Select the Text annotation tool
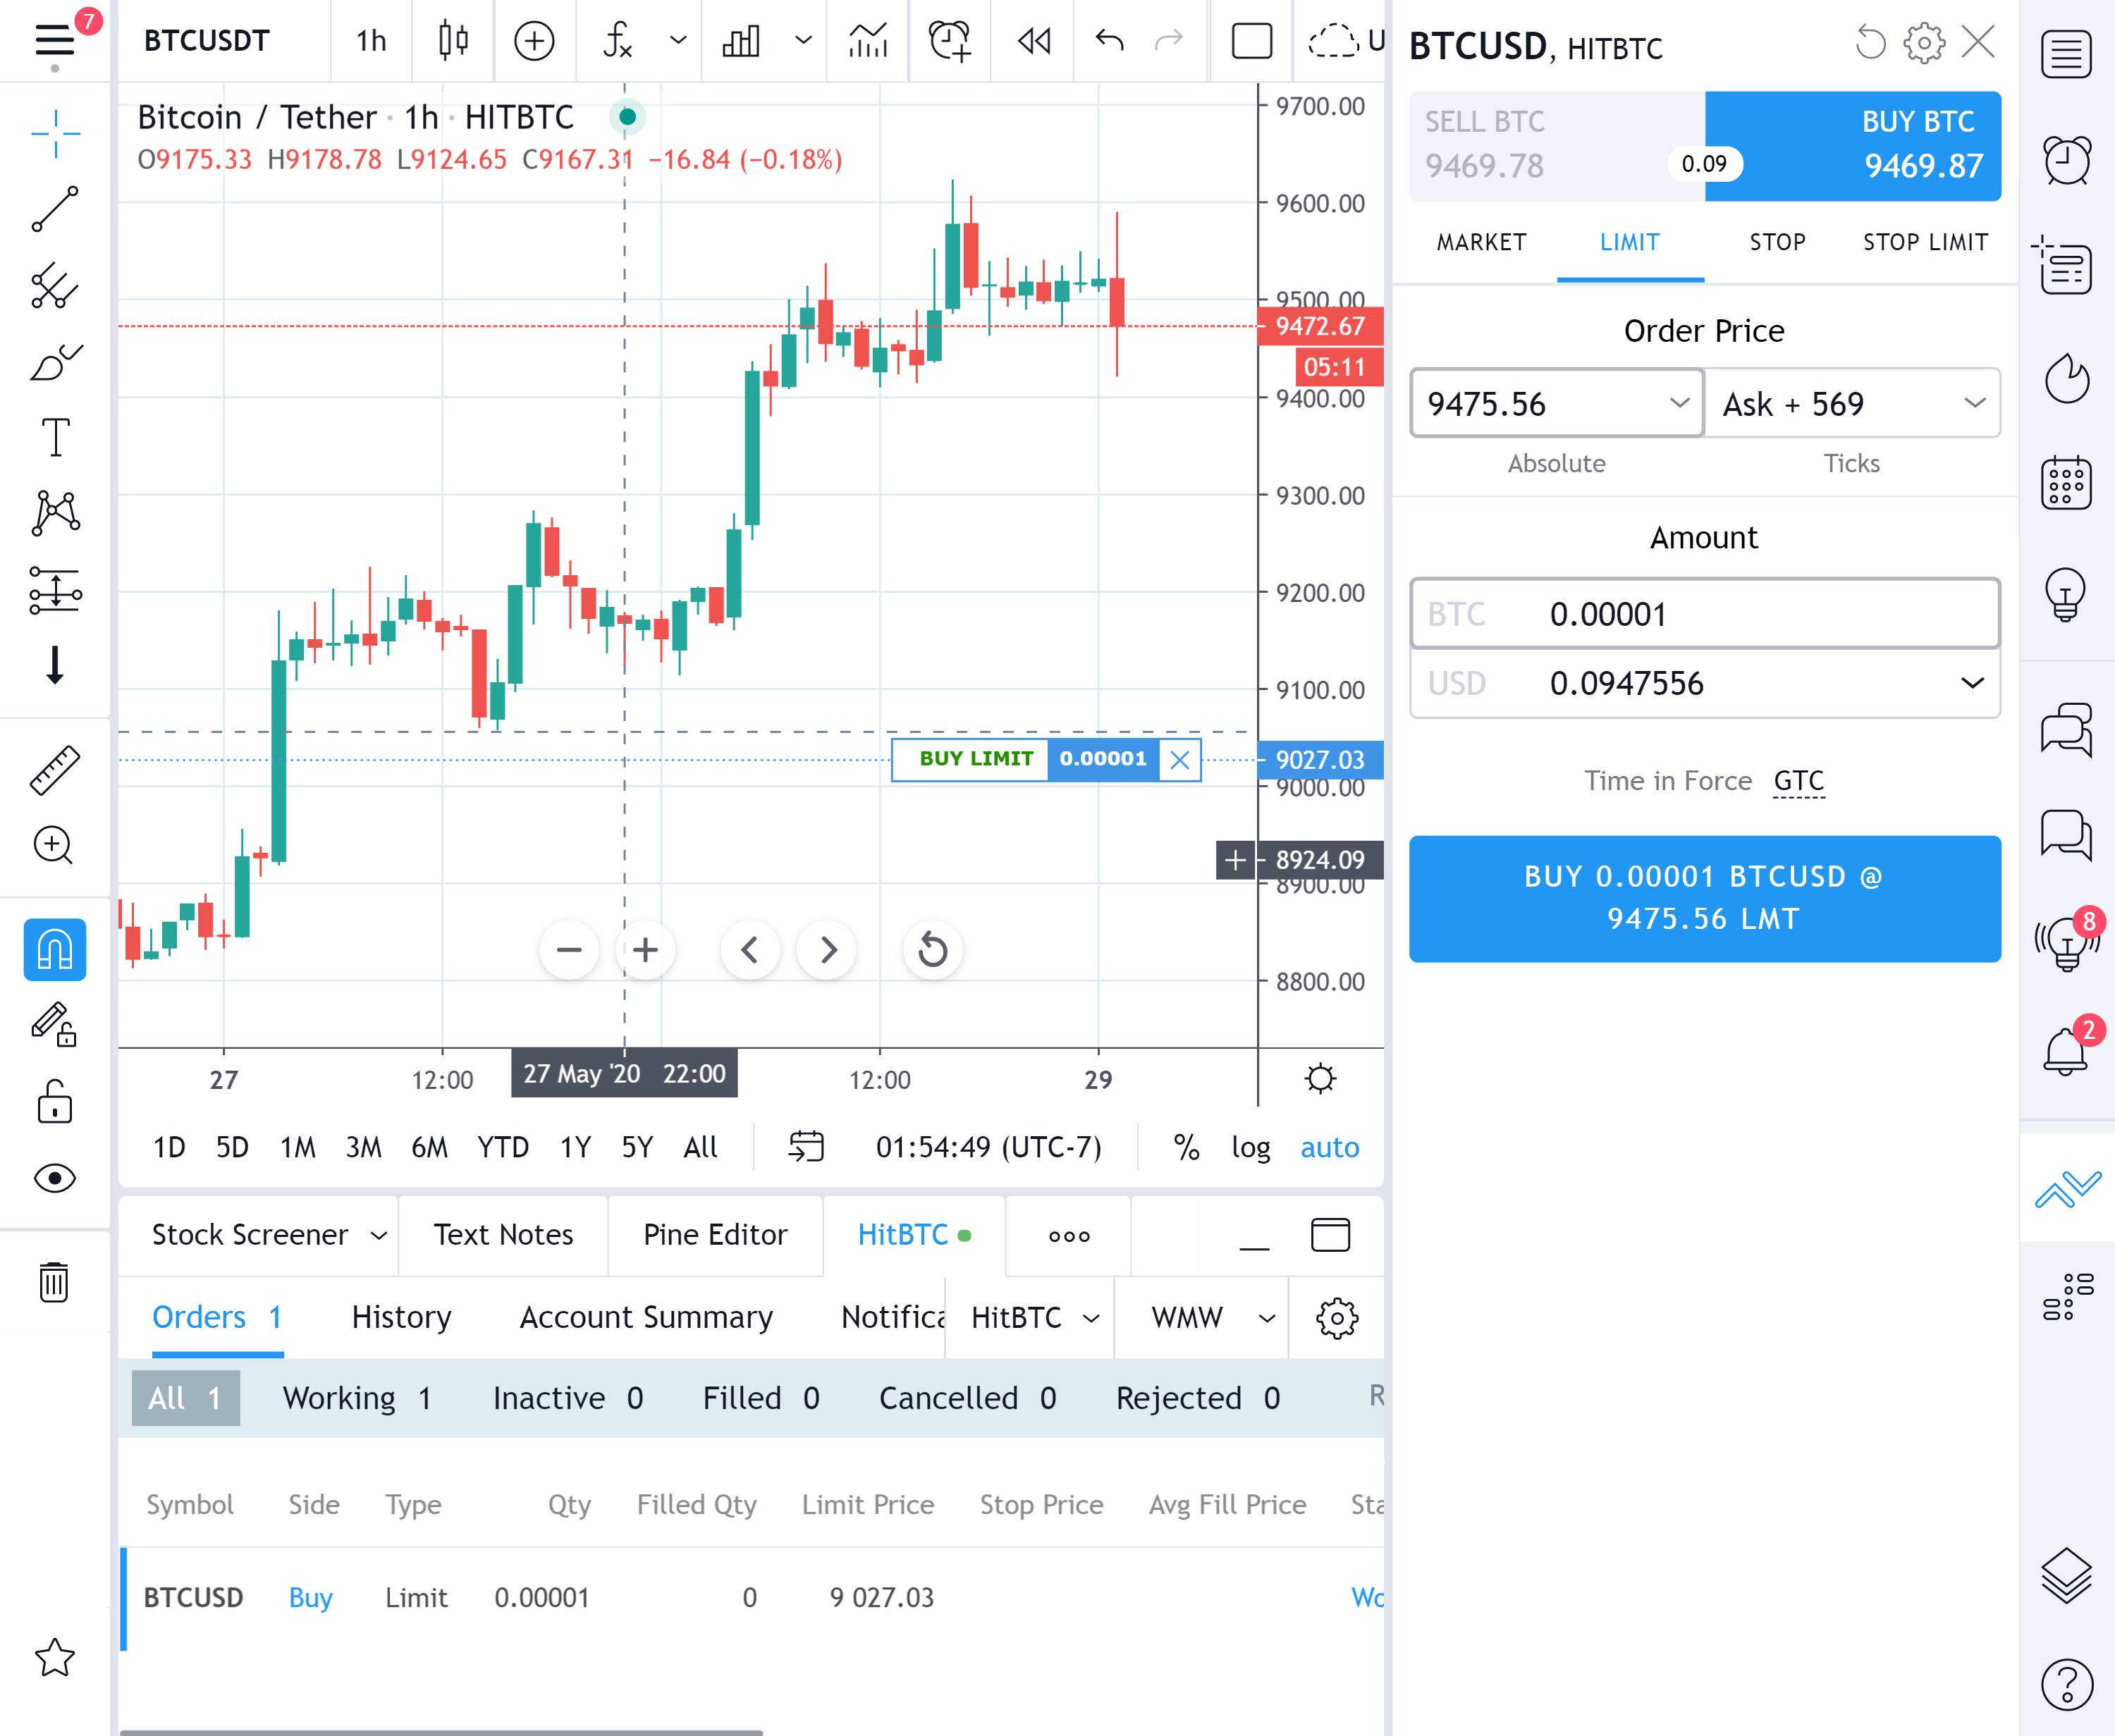 (x=55, y=437)
